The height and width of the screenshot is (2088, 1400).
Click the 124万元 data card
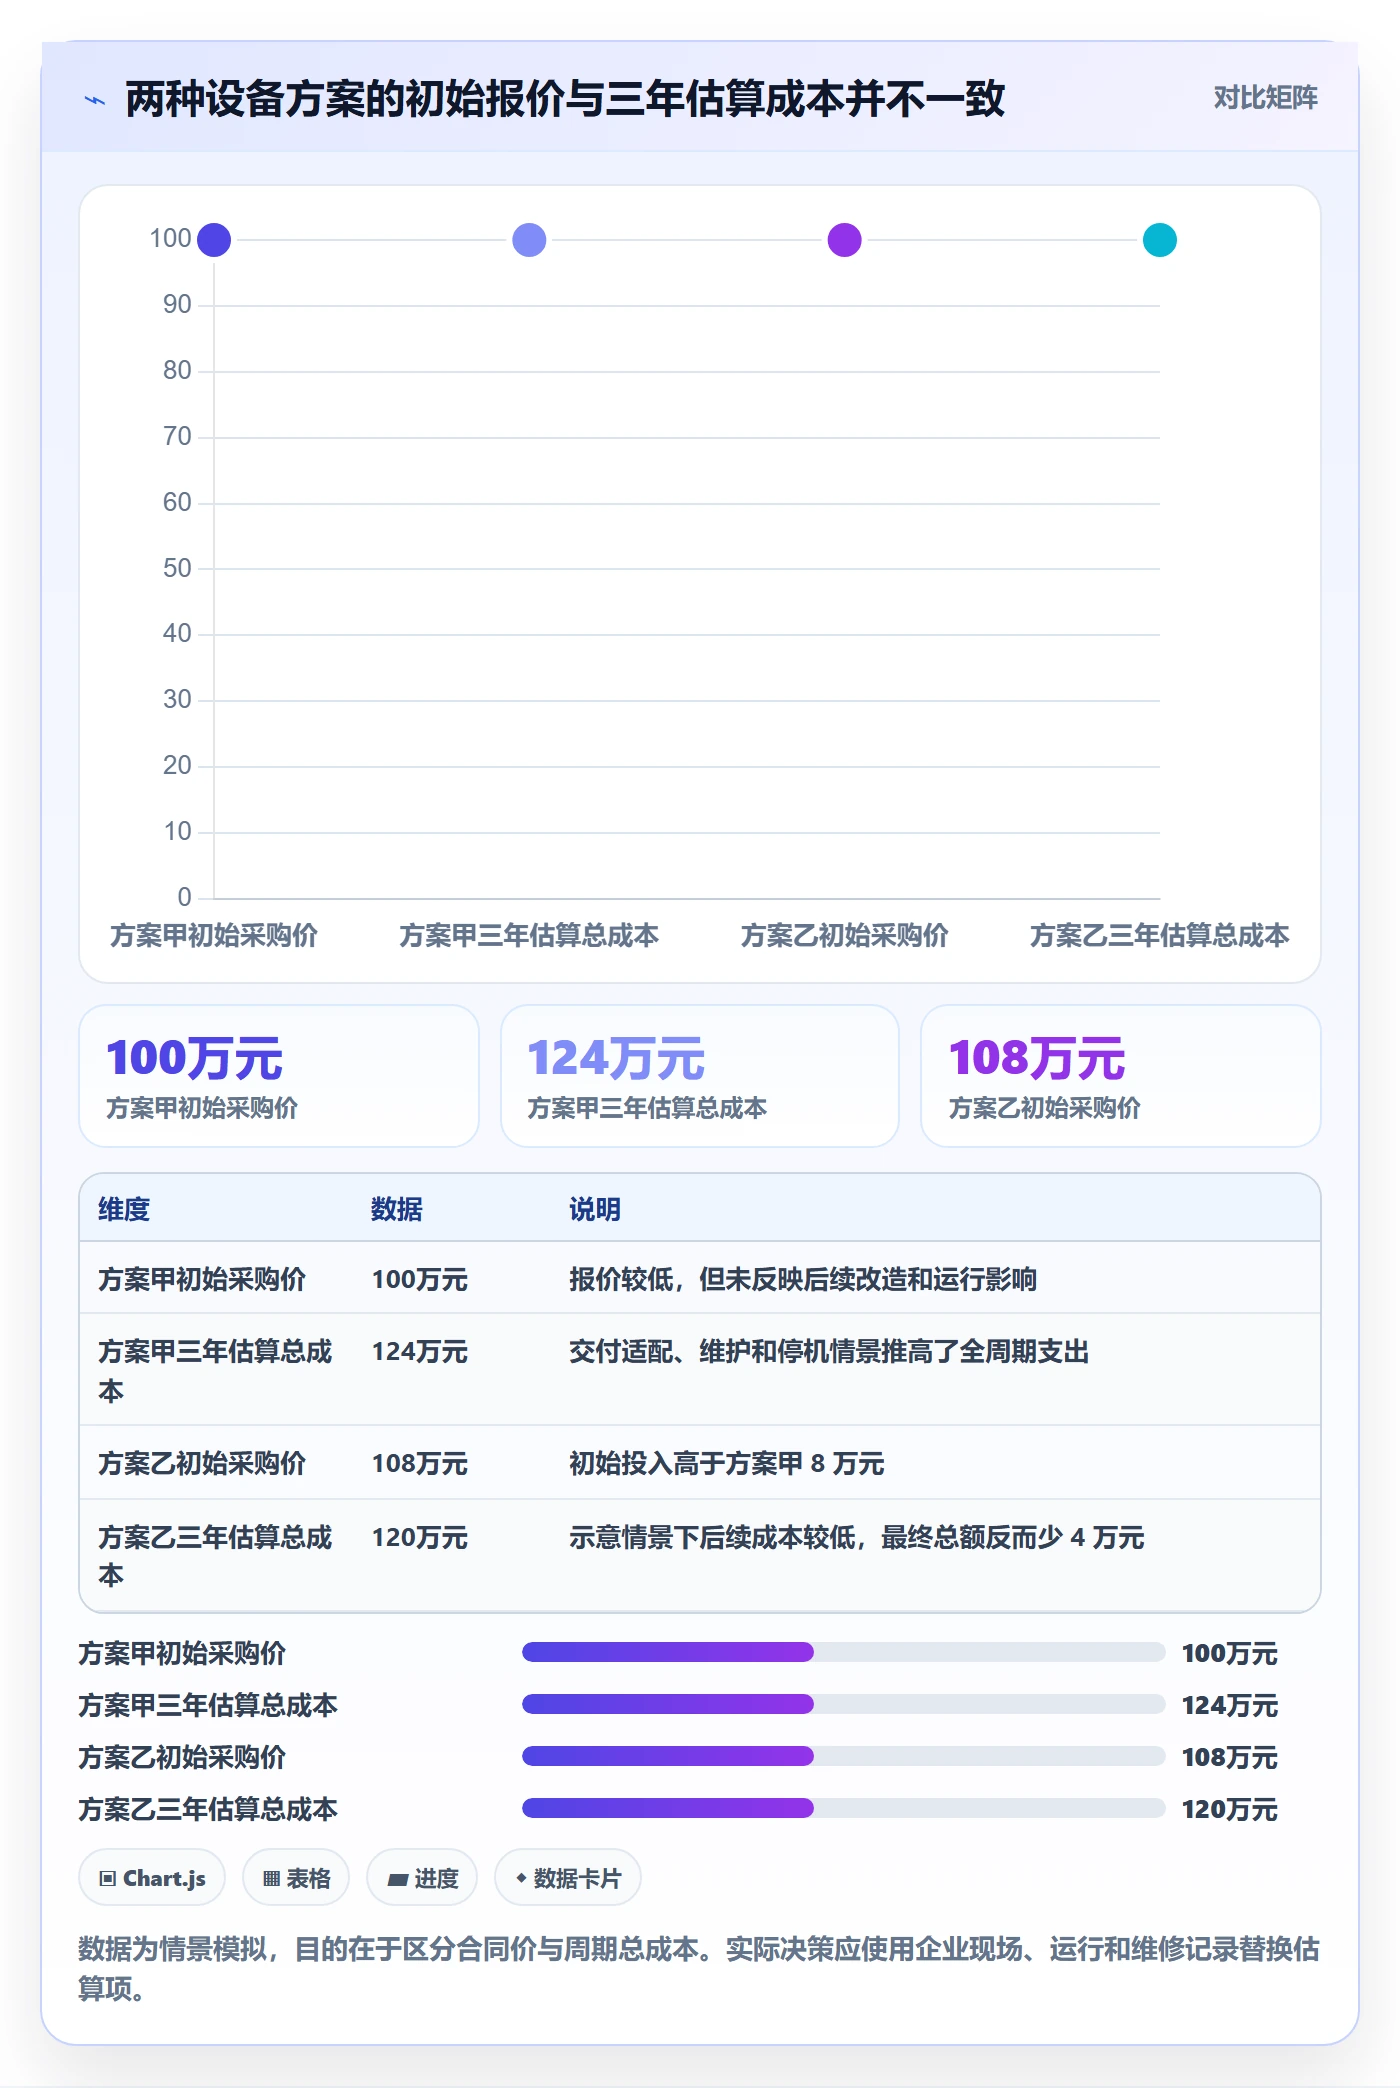click(x=700, y=1076)
